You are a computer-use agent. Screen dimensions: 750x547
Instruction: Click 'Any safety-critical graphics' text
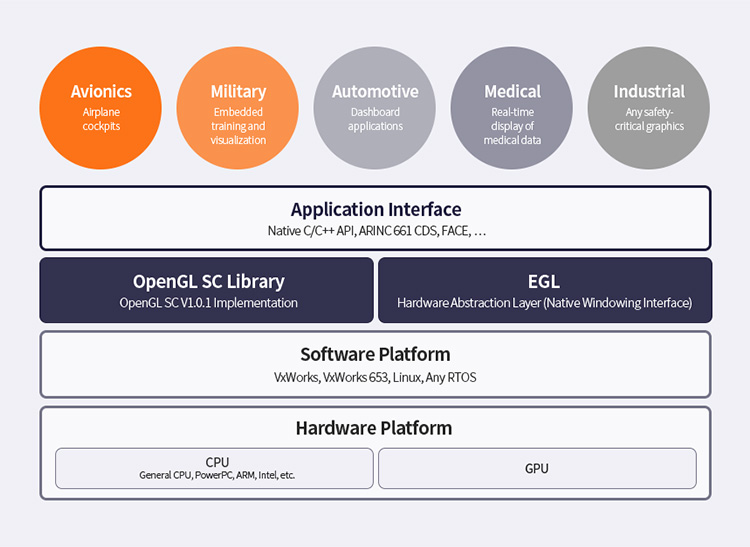[649, 119]
